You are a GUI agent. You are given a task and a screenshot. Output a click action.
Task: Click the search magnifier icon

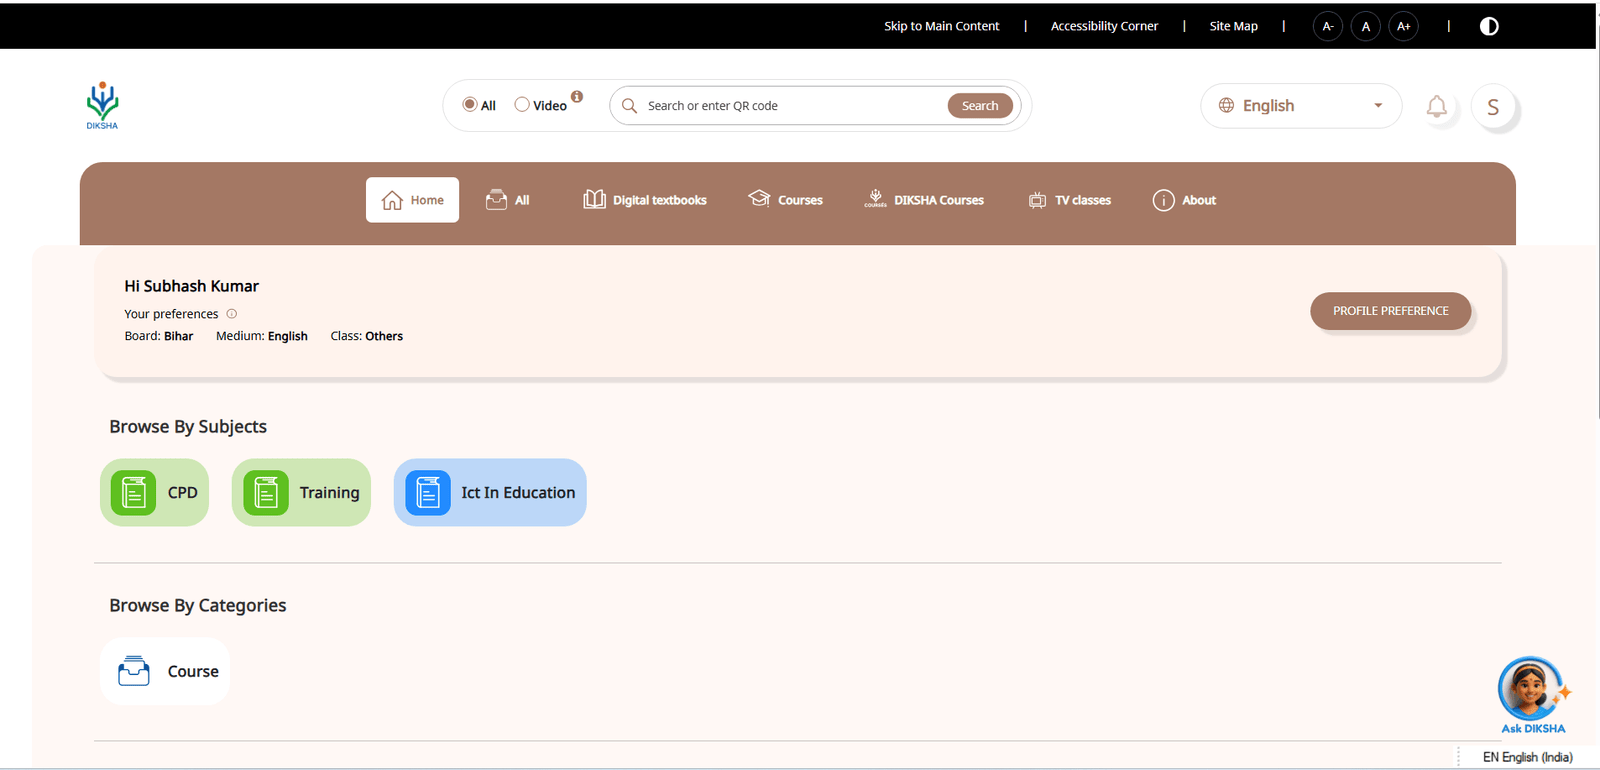pyautogui.click(x=629, y=105)
